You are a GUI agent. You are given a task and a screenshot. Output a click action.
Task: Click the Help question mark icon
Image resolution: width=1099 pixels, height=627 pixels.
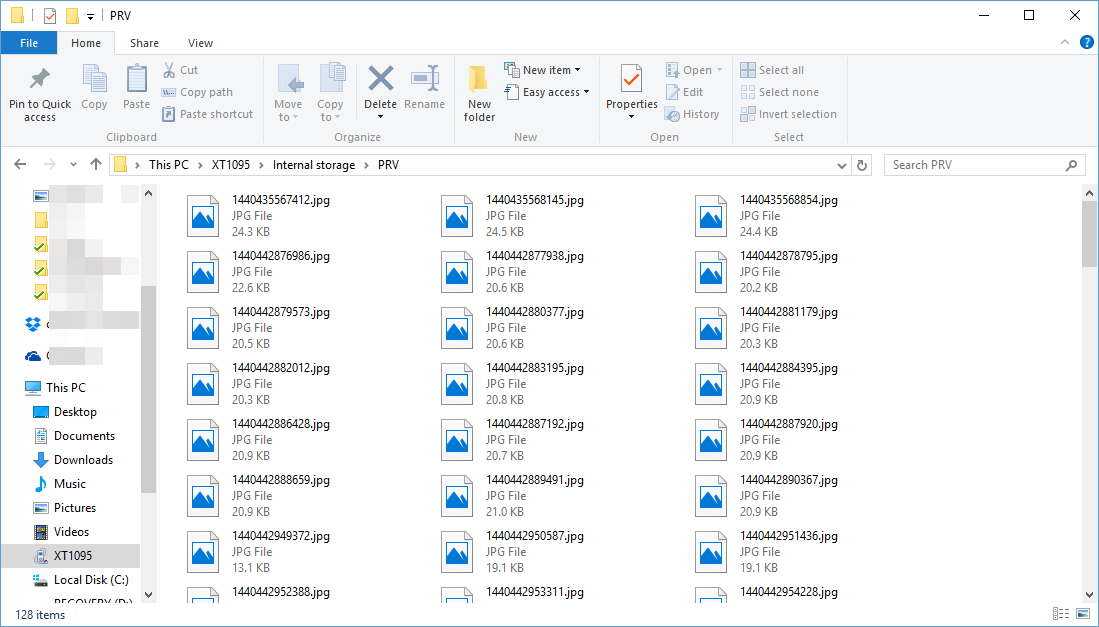point(1087,42)
